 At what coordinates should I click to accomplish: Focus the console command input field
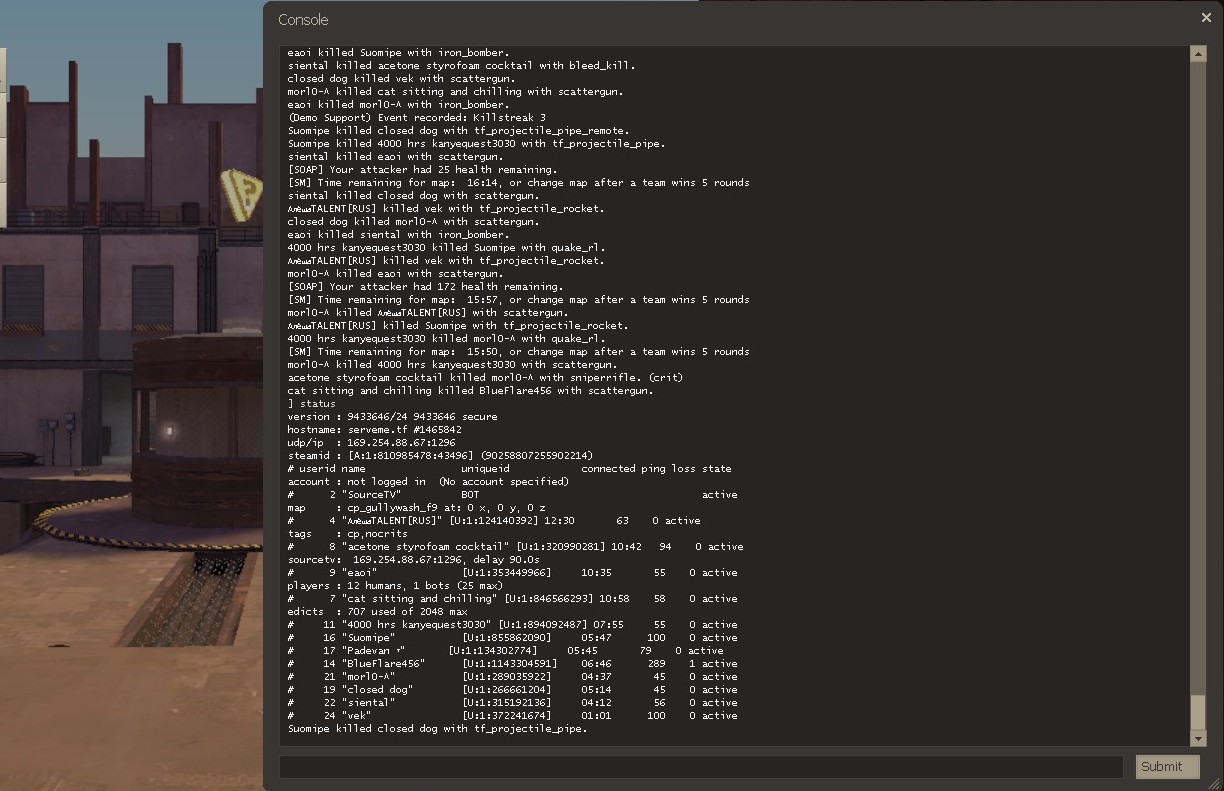pyautogui.click(x=700, y=767)
